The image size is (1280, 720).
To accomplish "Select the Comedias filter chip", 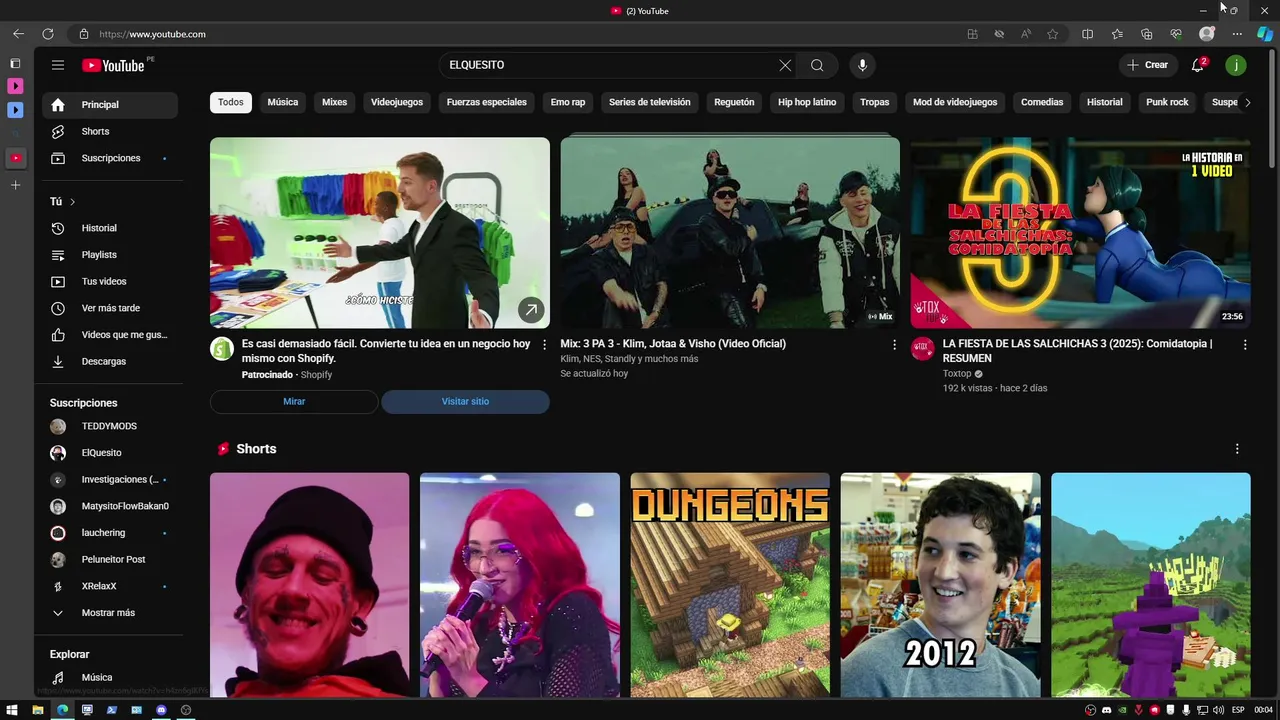I will click(1042, 102).
